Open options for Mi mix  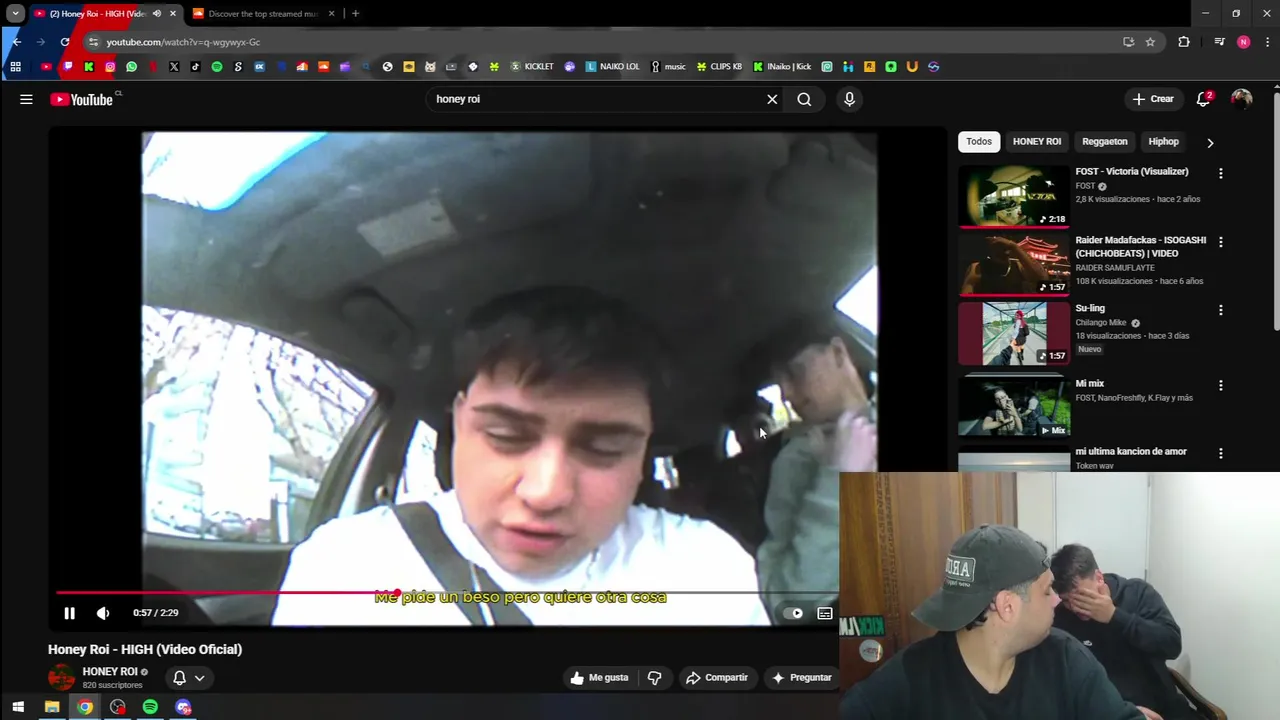pos(1220,385)
